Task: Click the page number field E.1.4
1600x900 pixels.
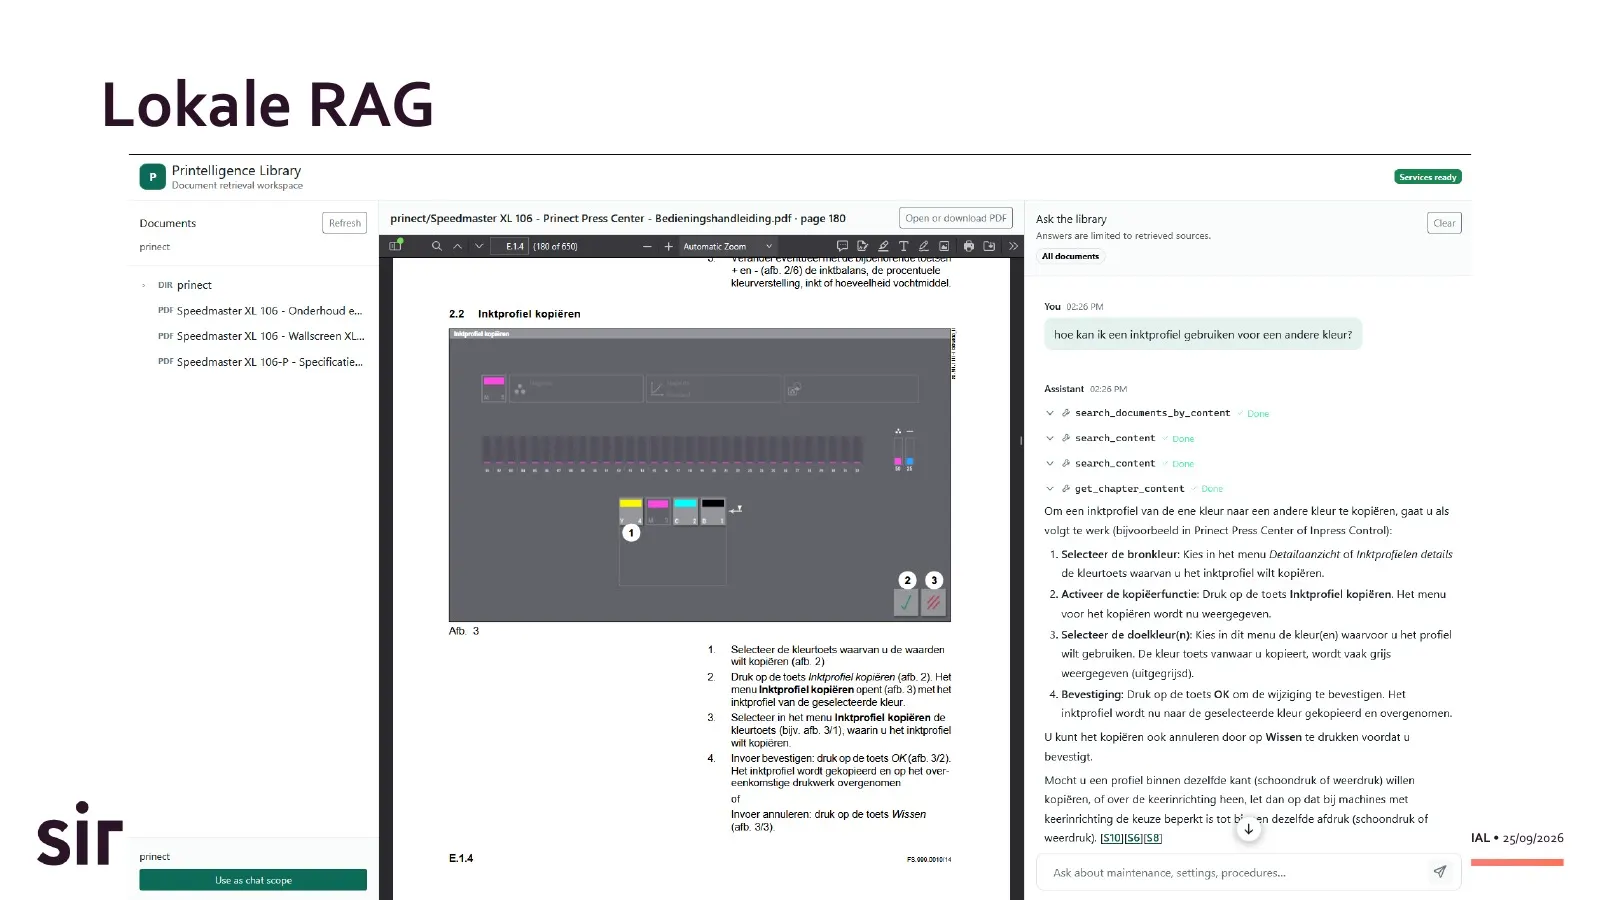Action: click(x=510, y=246)
